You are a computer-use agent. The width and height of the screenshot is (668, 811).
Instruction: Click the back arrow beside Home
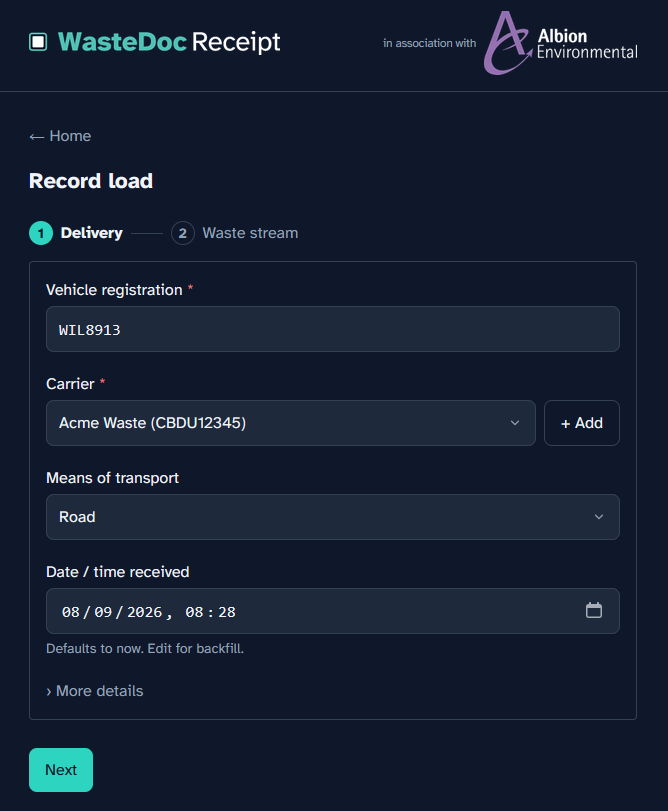(x=36, y=137)
